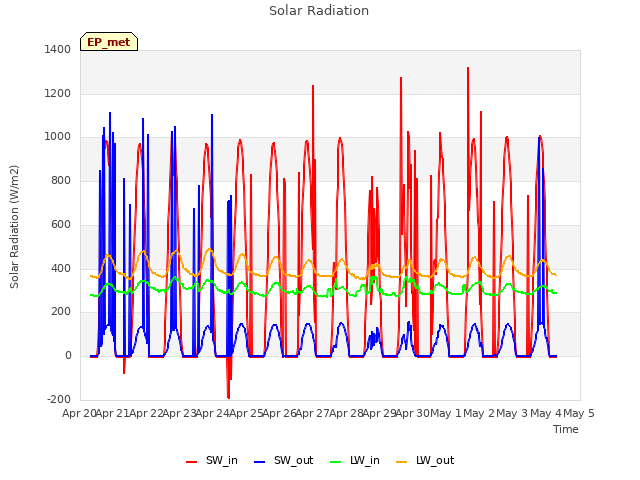
Task: Click the green LW_in legend swatch
Action: 335,462
